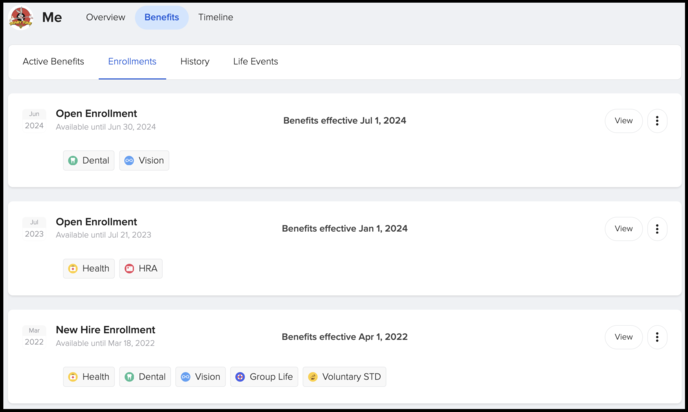Click 'Benefits effective Apr 1, 2022' text
This screenshot has width=688, height=412.
click(344, 337)
